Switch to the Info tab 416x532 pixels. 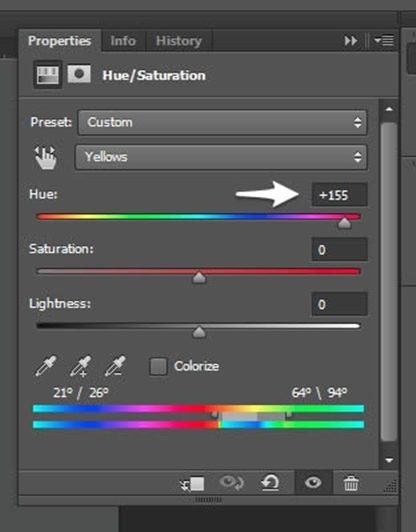(x=123, y=41)
